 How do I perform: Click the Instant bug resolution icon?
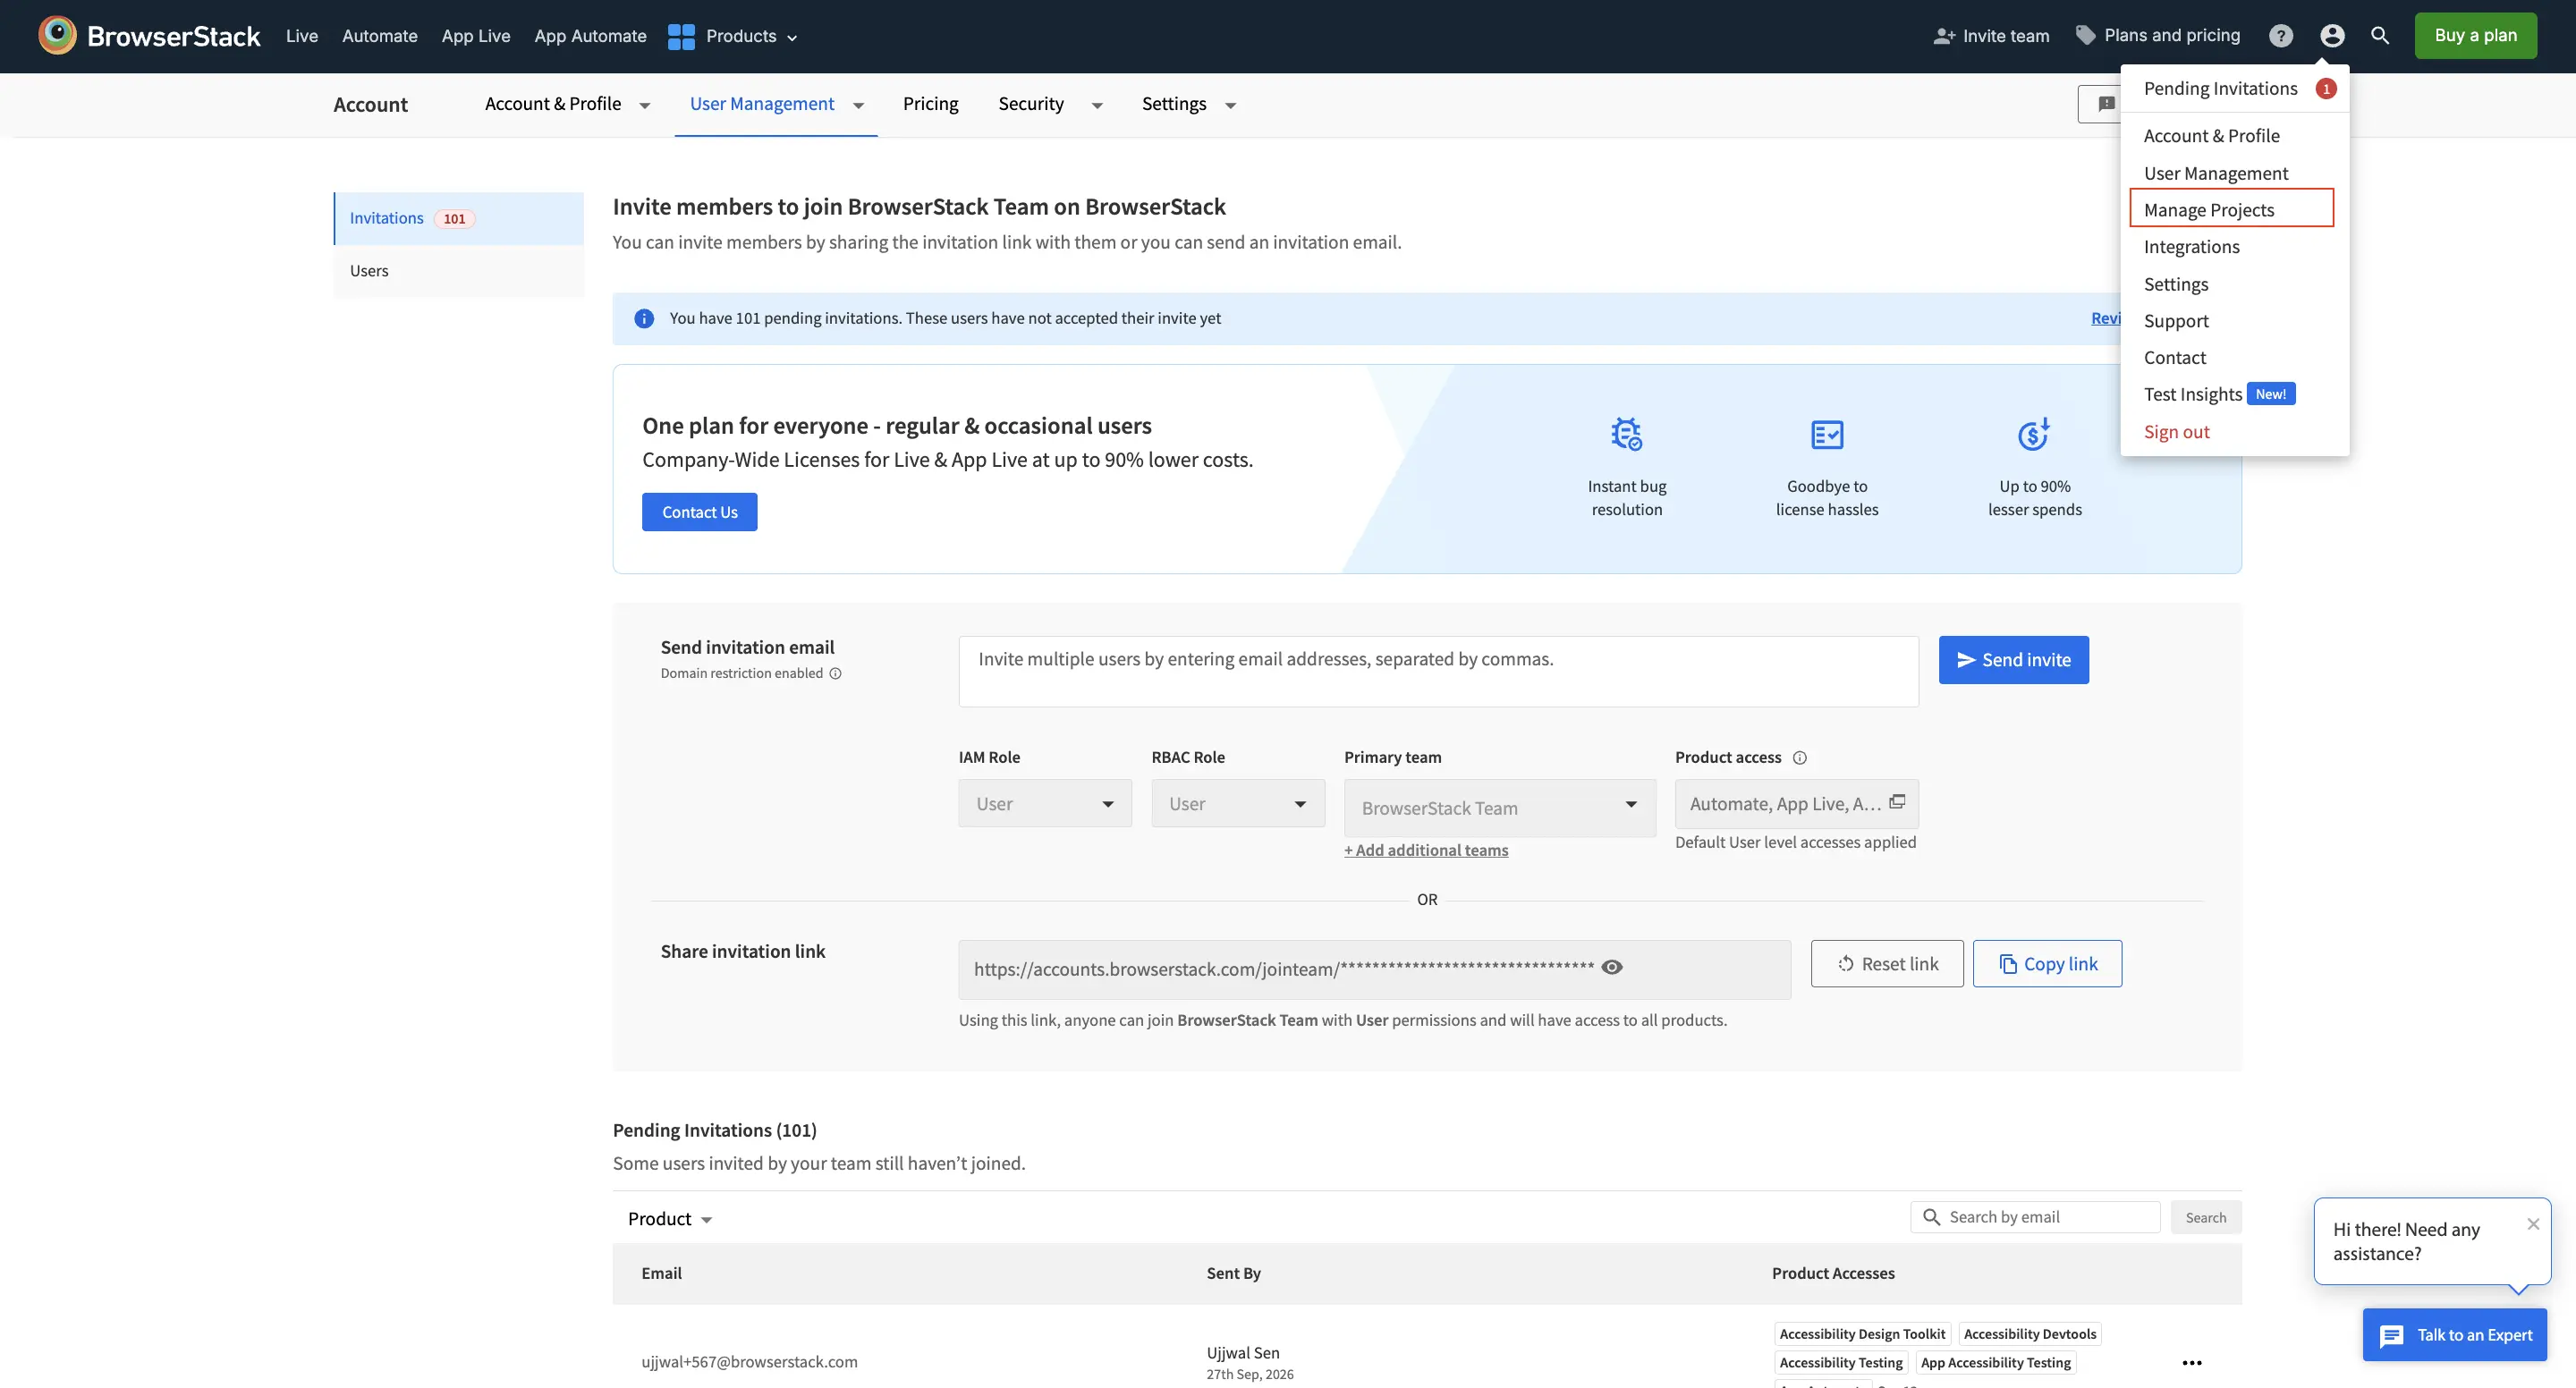[1626, 434]
